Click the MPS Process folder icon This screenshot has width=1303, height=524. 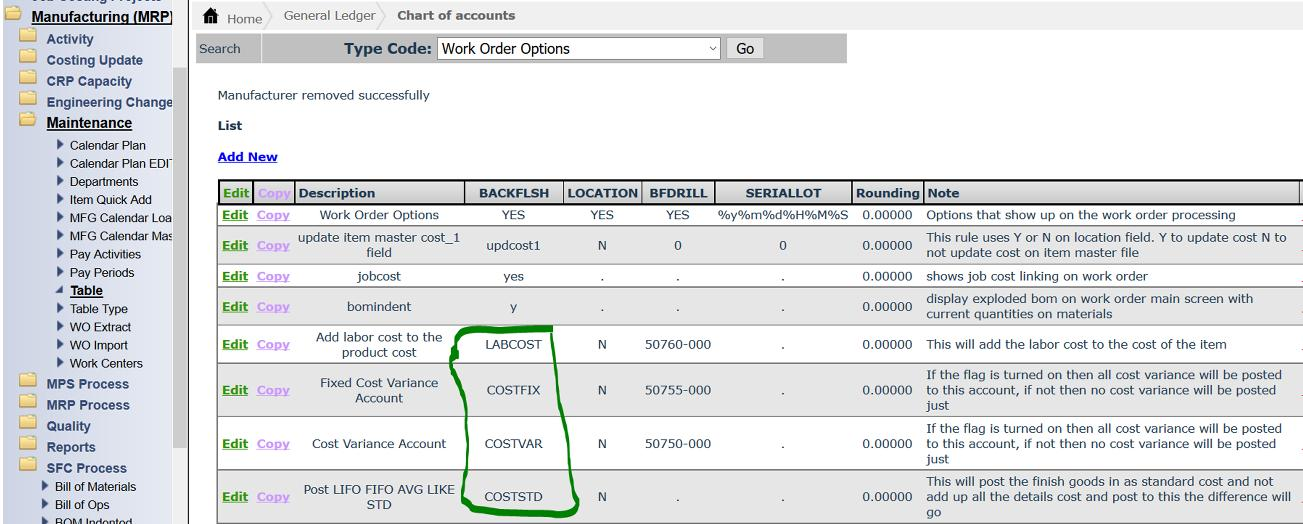coord(28,384)
